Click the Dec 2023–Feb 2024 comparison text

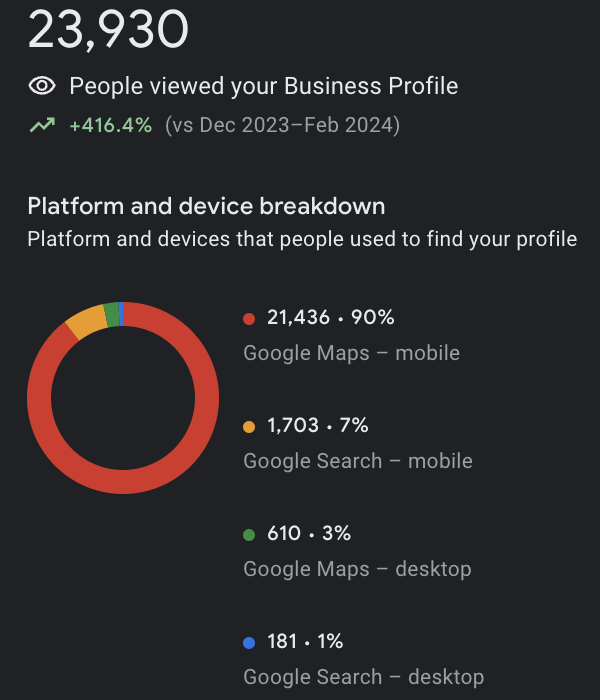click(281, 126)
